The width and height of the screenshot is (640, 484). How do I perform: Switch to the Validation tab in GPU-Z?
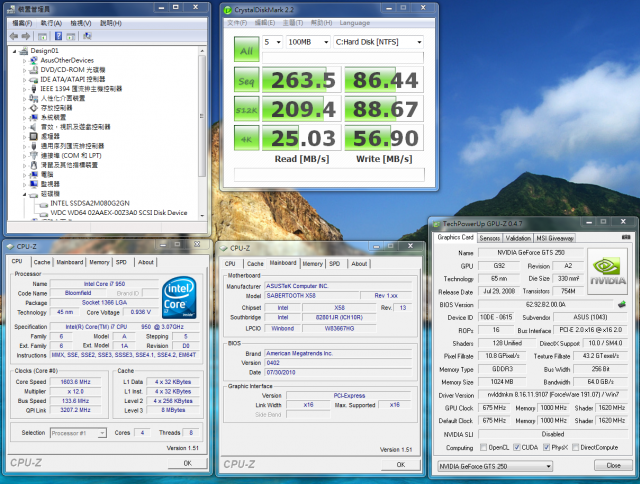(518, 238)
